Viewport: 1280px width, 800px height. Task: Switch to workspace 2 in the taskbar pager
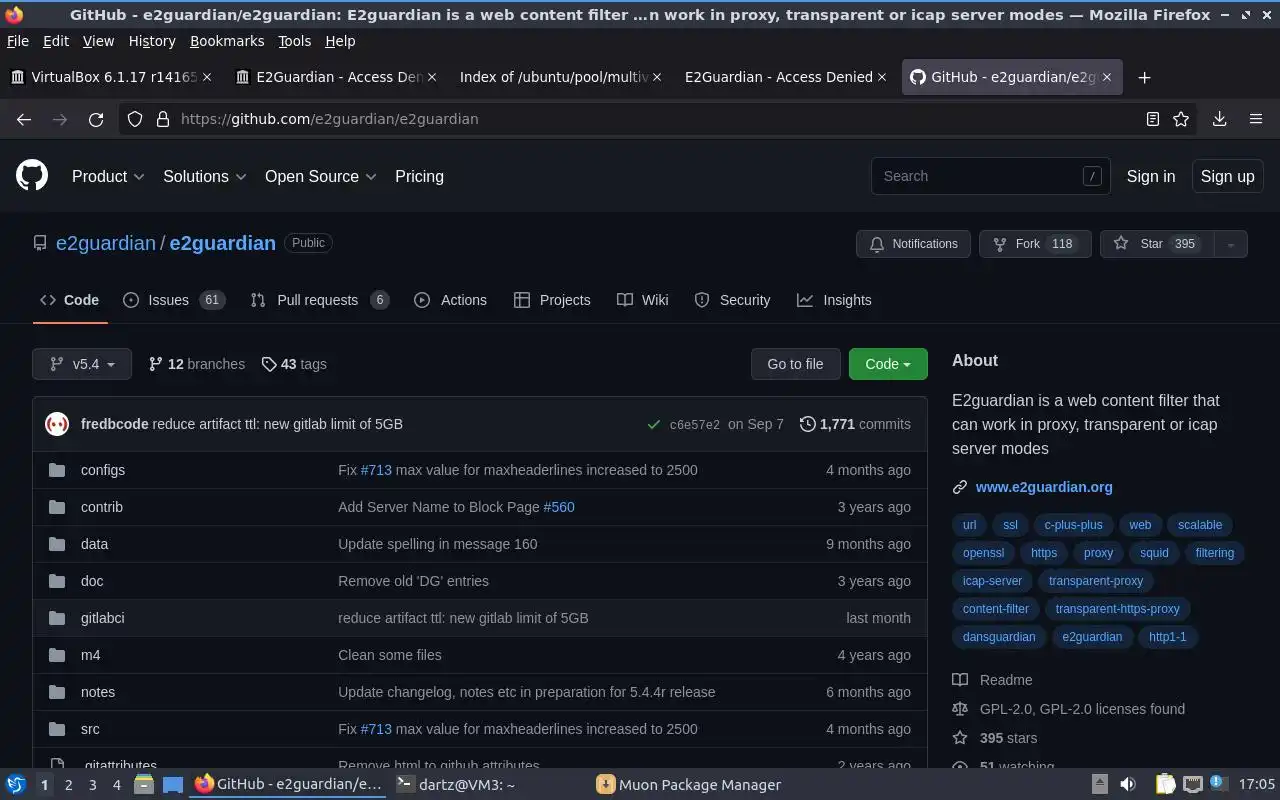[68, 785]
